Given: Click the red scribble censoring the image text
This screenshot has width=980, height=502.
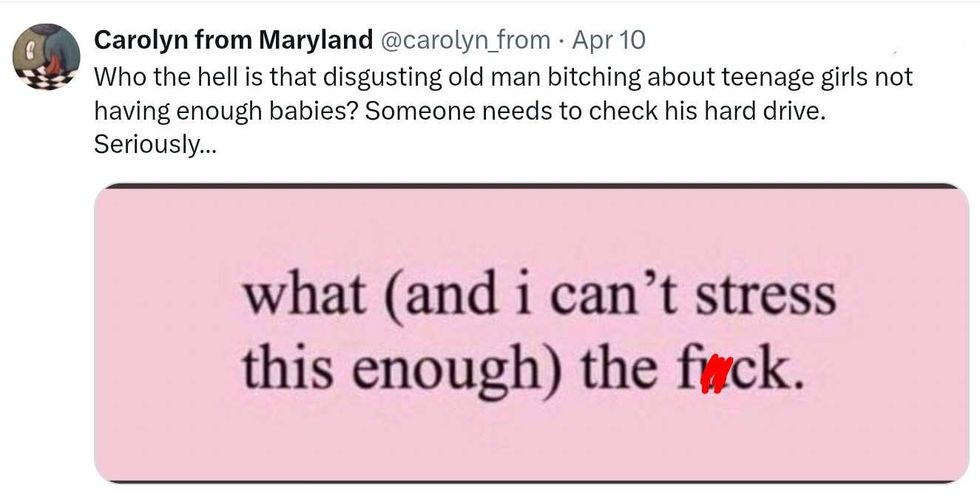Looking at the screenshot, I should pos(714,377).
